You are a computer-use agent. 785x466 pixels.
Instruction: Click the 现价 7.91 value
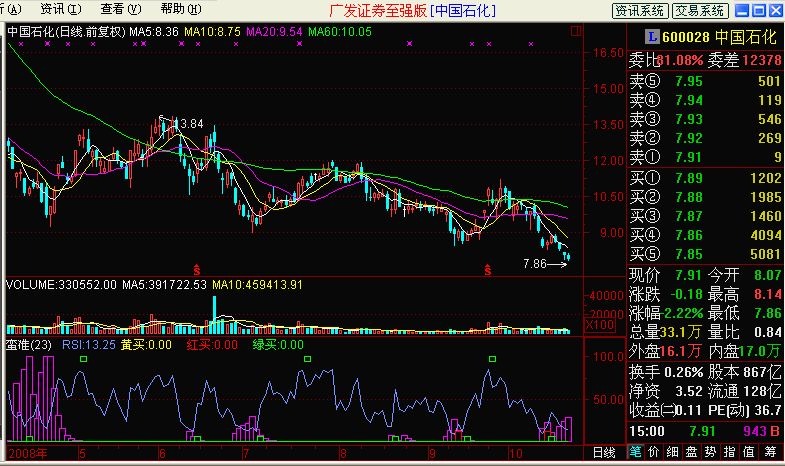tap(688, 275)
